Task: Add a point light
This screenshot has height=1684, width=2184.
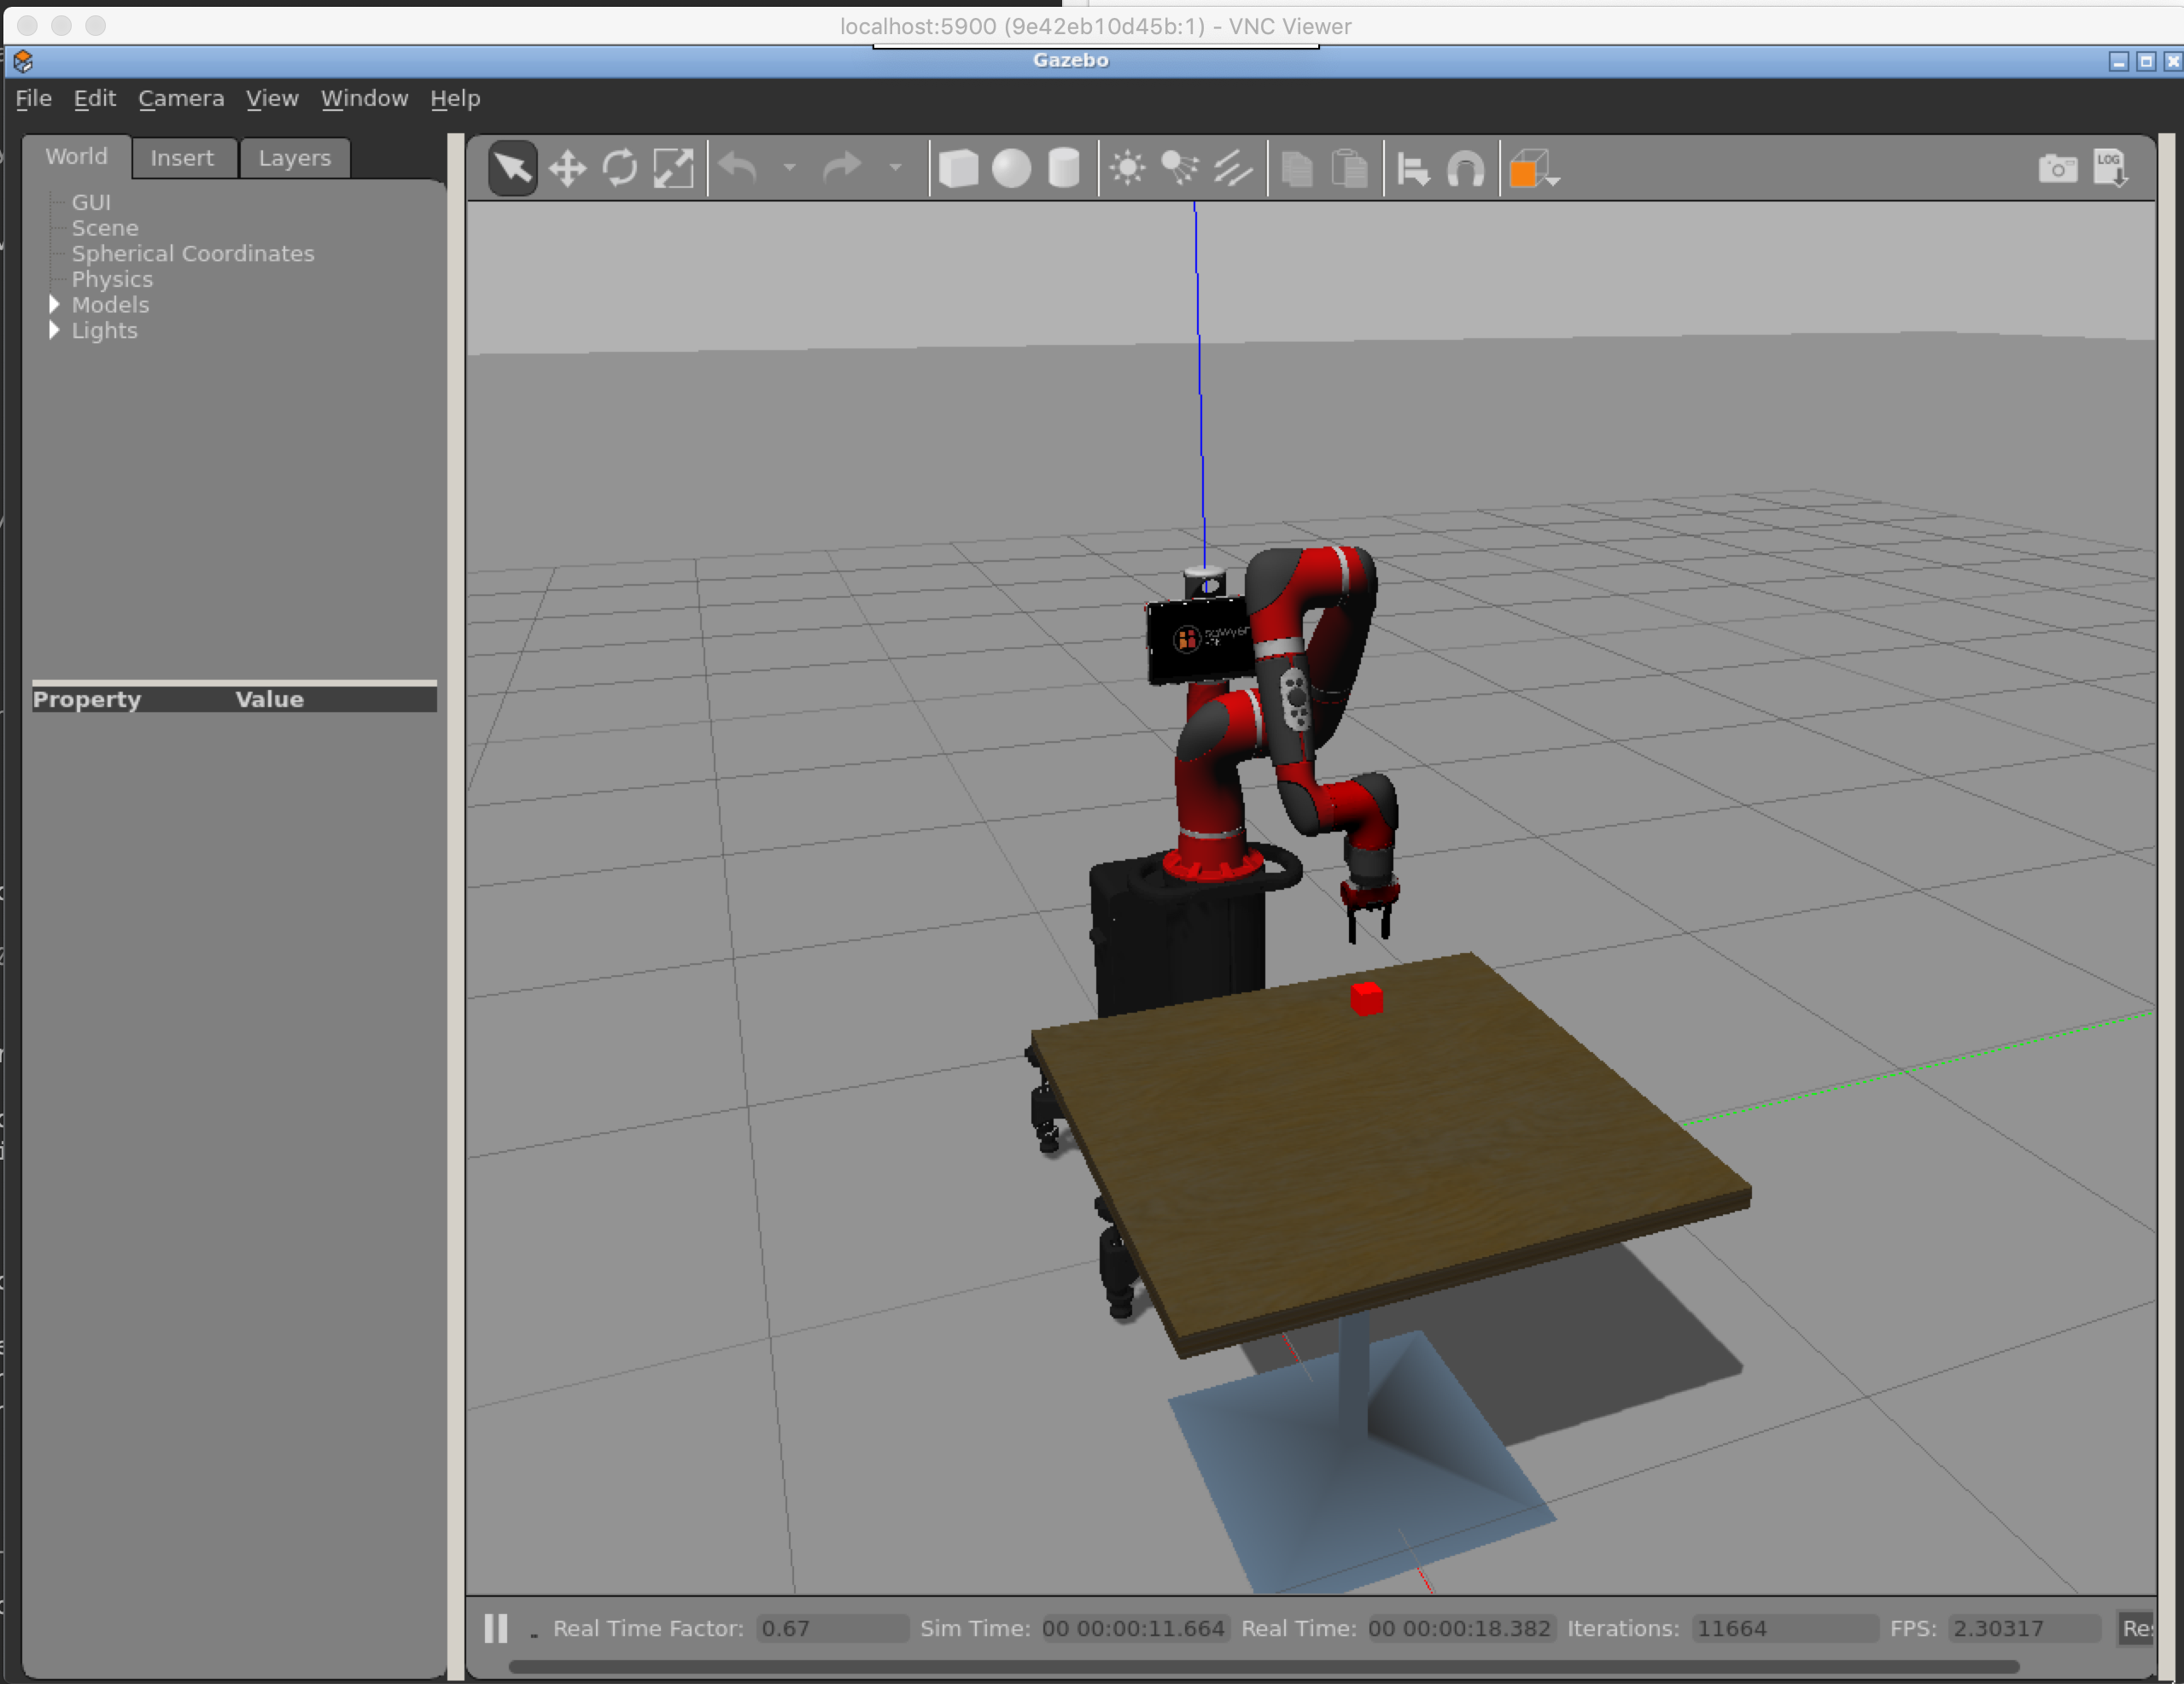Action: point(1127,168)
